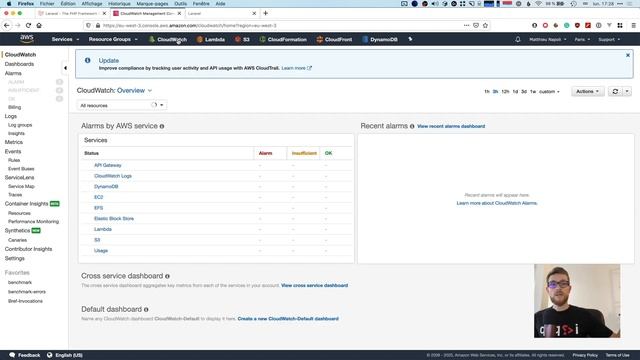Open the Fichier menu in macOS menu bar

47,4
